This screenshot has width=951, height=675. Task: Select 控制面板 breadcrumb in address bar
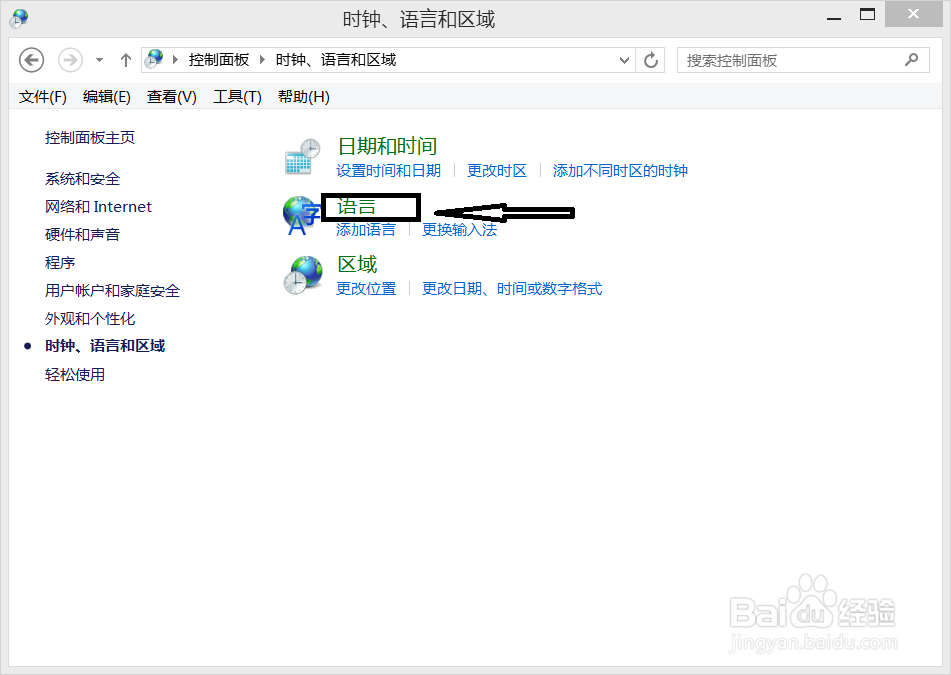219,59
